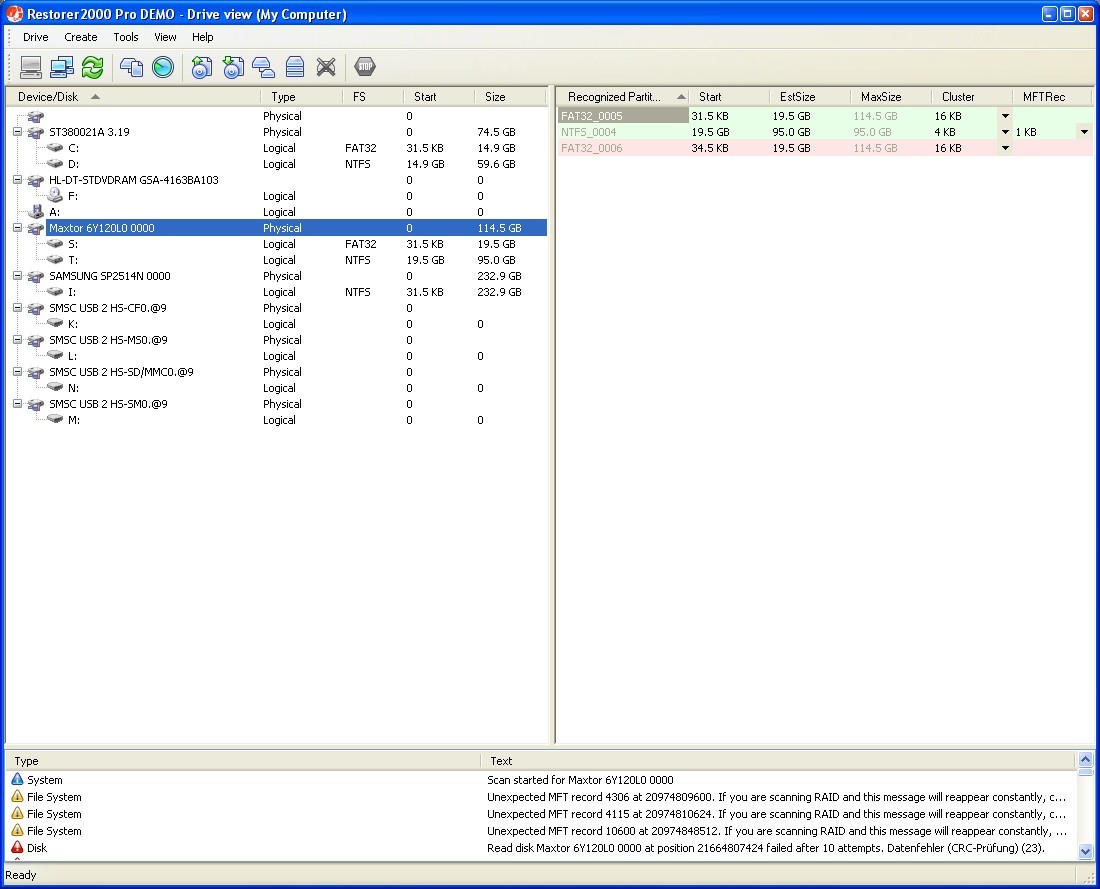Click the 'Read disk Maxtor ... failed' log message

tap(765, 848)
